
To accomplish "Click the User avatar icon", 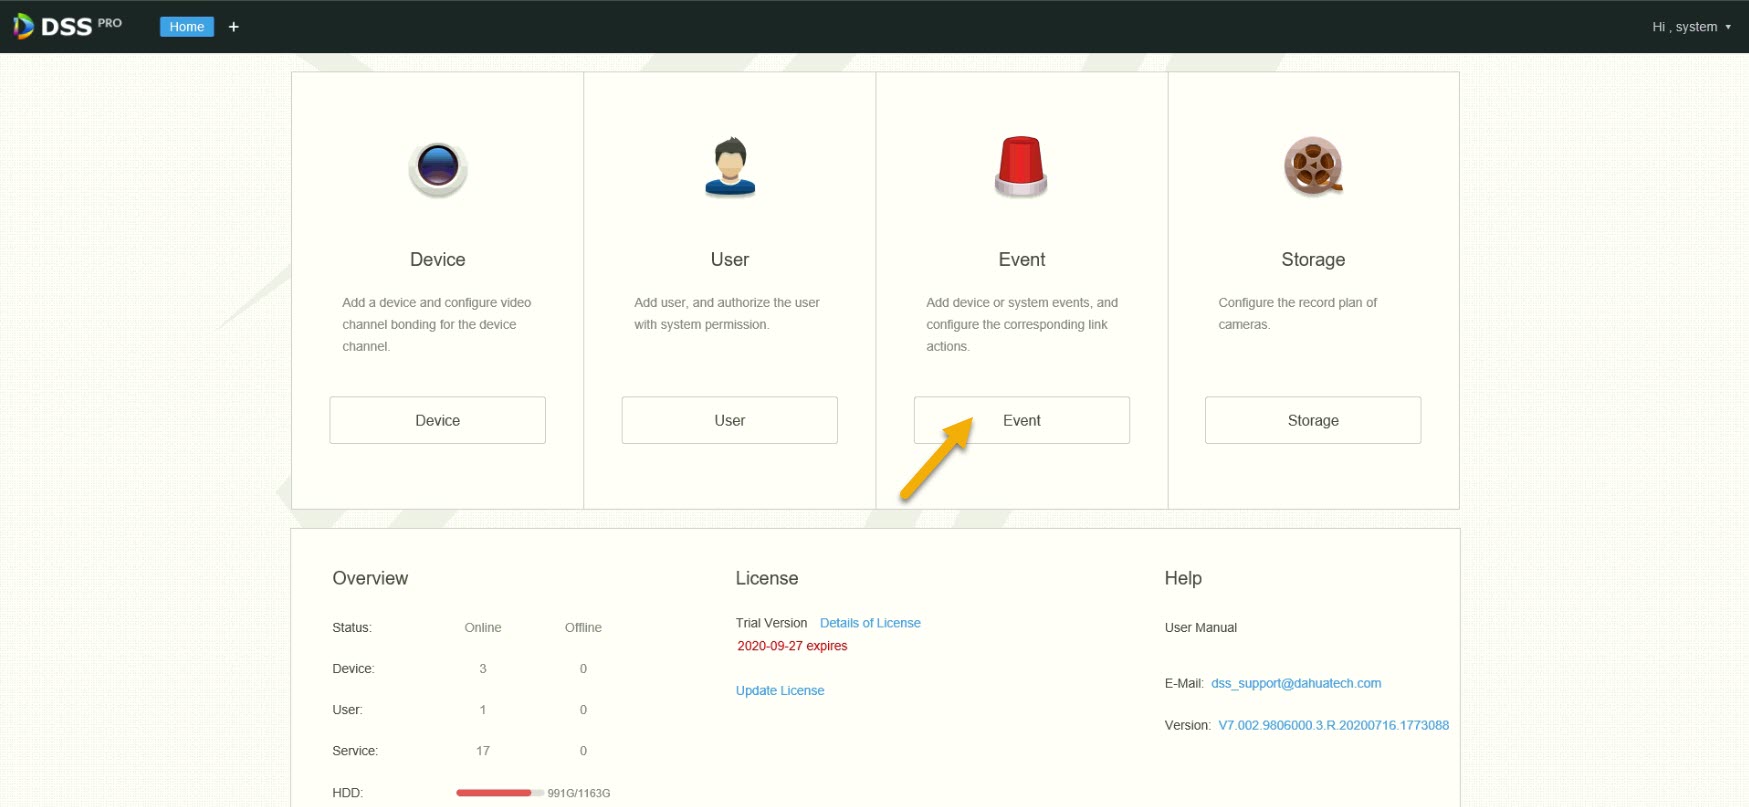I will click(730, 166).
